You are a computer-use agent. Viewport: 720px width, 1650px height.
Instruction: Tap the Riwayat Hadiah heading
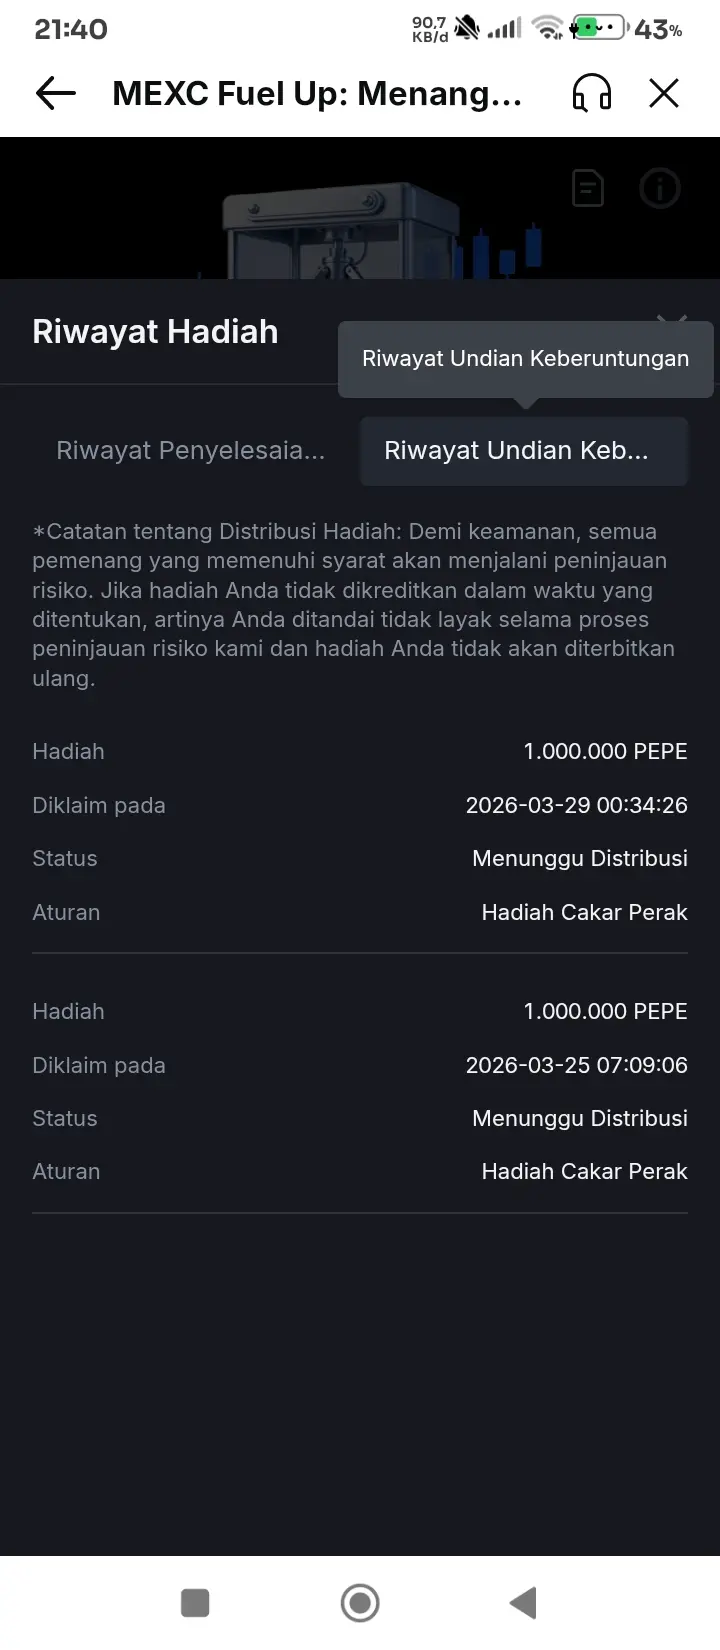click(155, 332)
